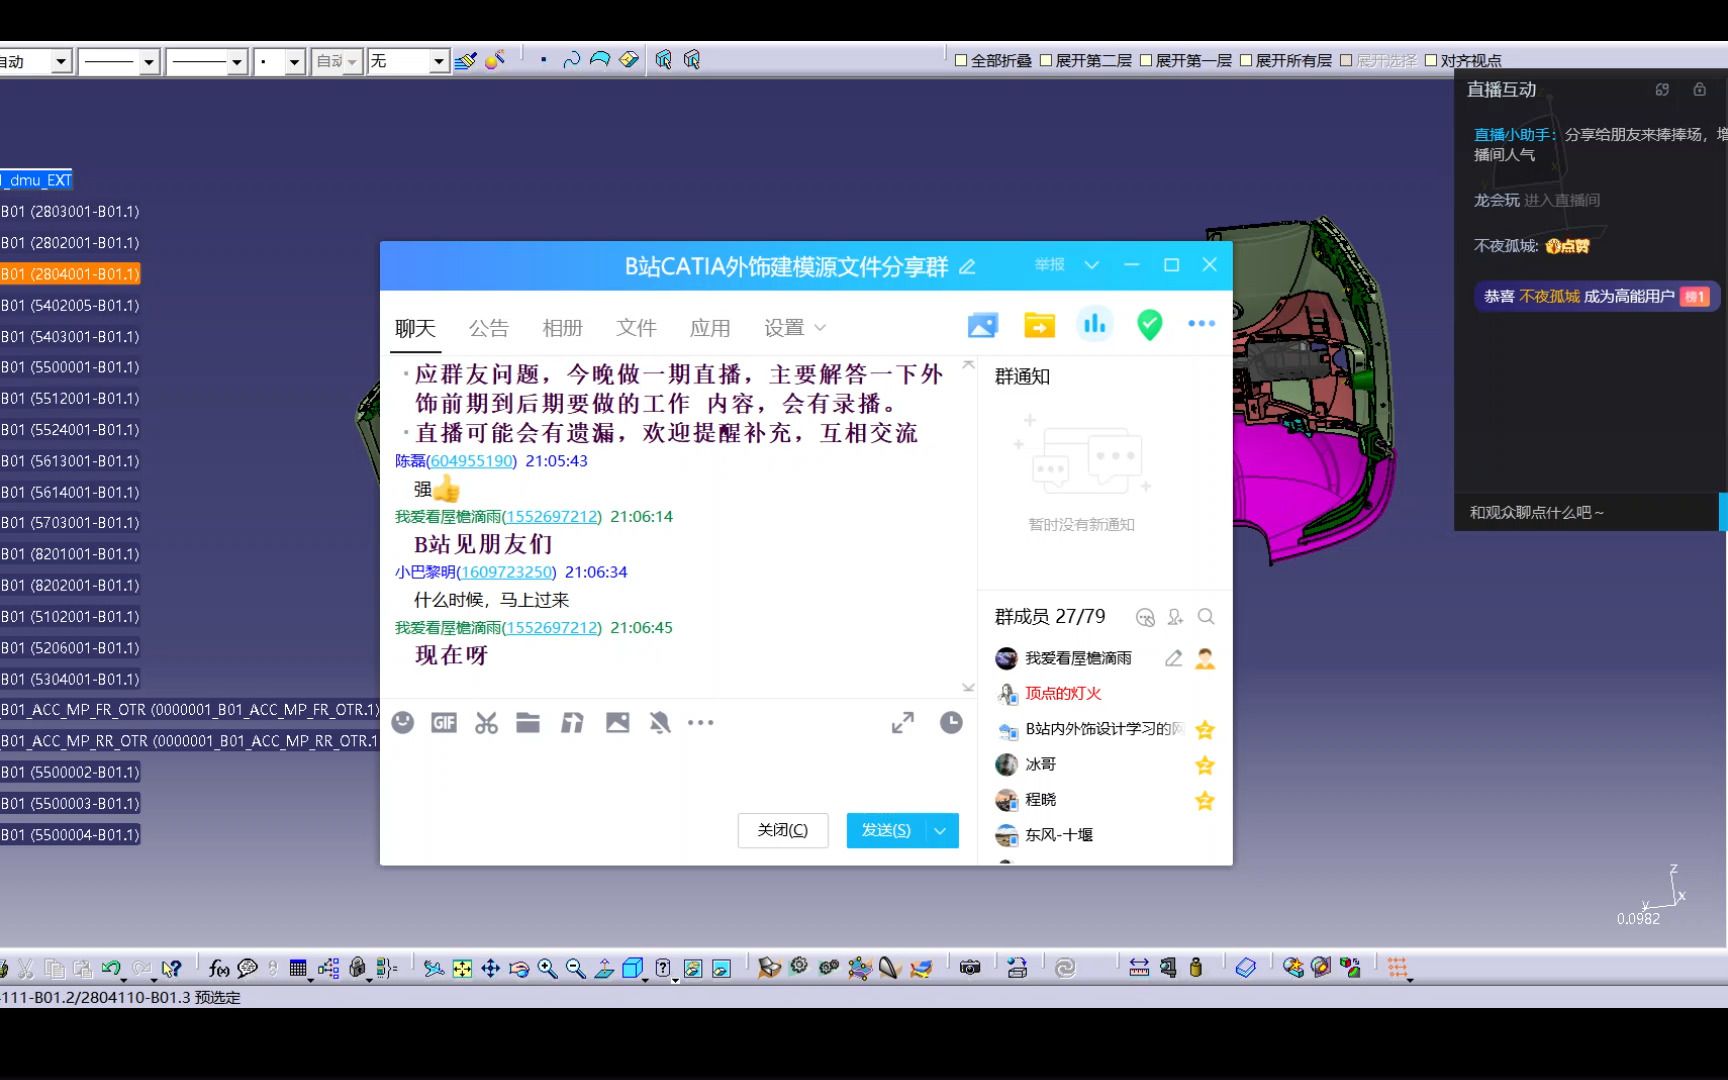This screenshot has width=1728, height=1080.
Task: Click the isometric view cube icon
Action: (632, 967)
